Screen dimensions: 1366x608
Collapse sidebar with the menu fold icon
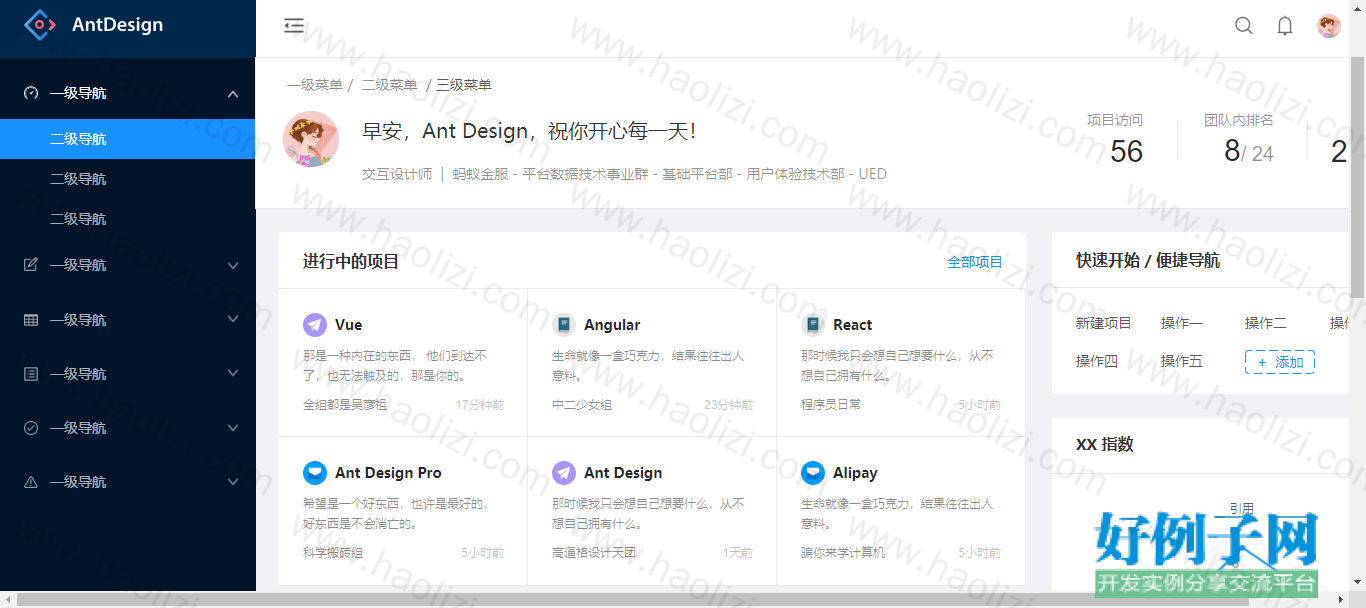pyautogui.click(x=294, y=25)
